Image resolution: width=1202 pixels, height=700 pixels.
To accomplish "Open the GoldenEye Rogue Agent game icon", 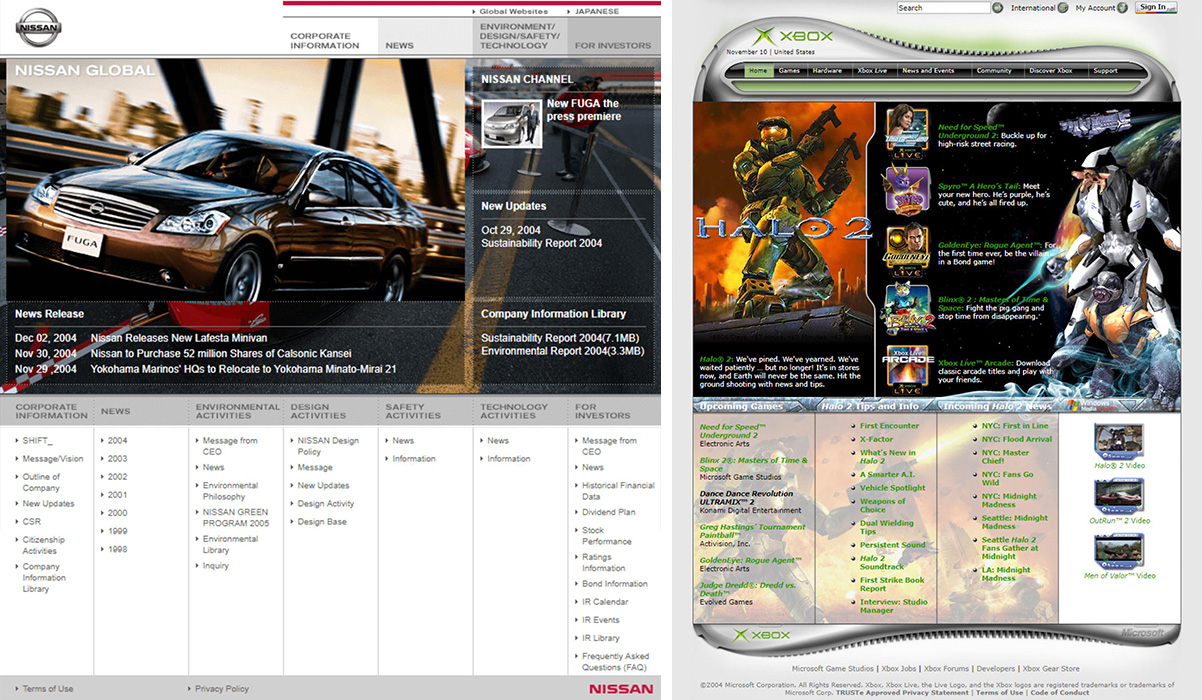I will pyautogui.click(x=906, y=248).
